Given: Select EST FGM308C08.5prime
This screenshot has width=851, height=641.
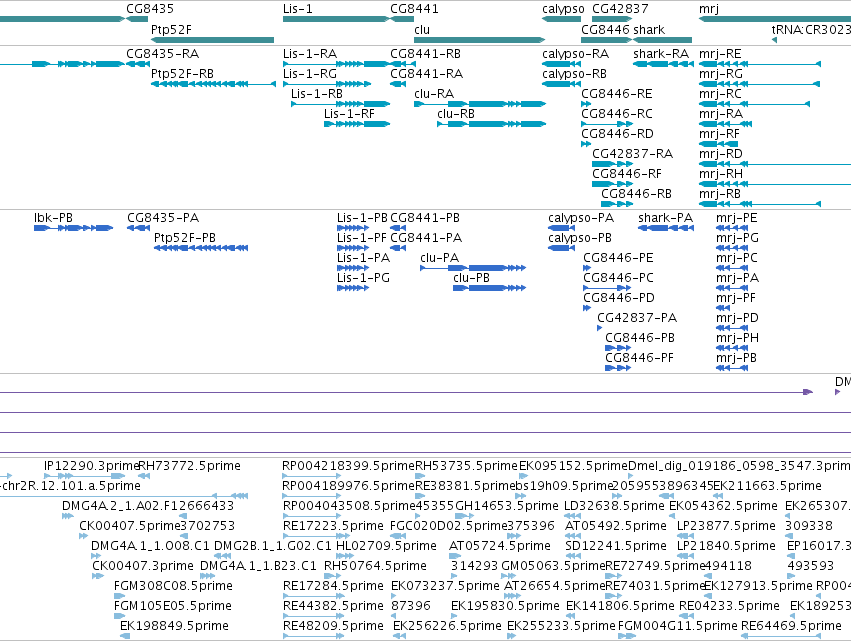Looking at the screenshot, I should click(x=173, y=586).
